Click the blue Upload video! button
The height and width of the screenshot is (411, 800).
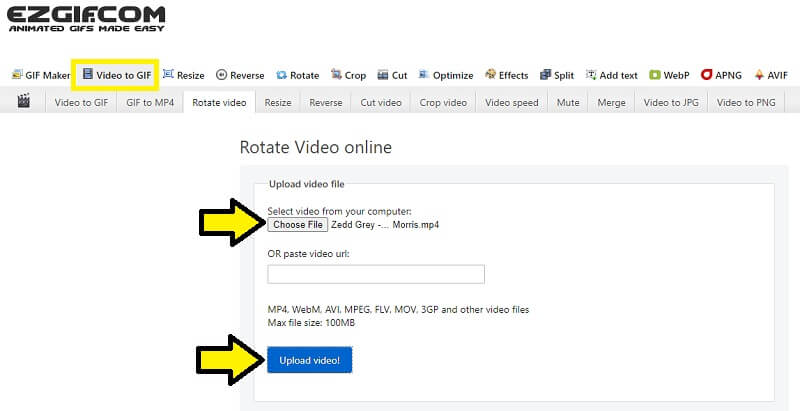pos(309,360)
